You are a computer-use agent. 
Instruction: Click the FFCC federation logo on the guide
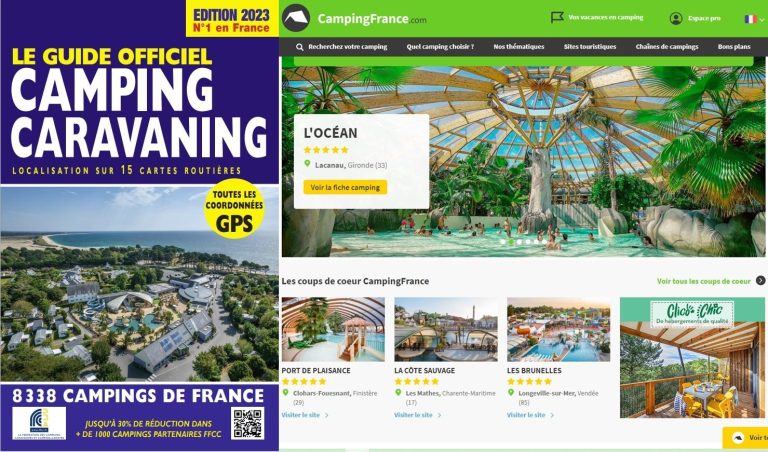39,423
